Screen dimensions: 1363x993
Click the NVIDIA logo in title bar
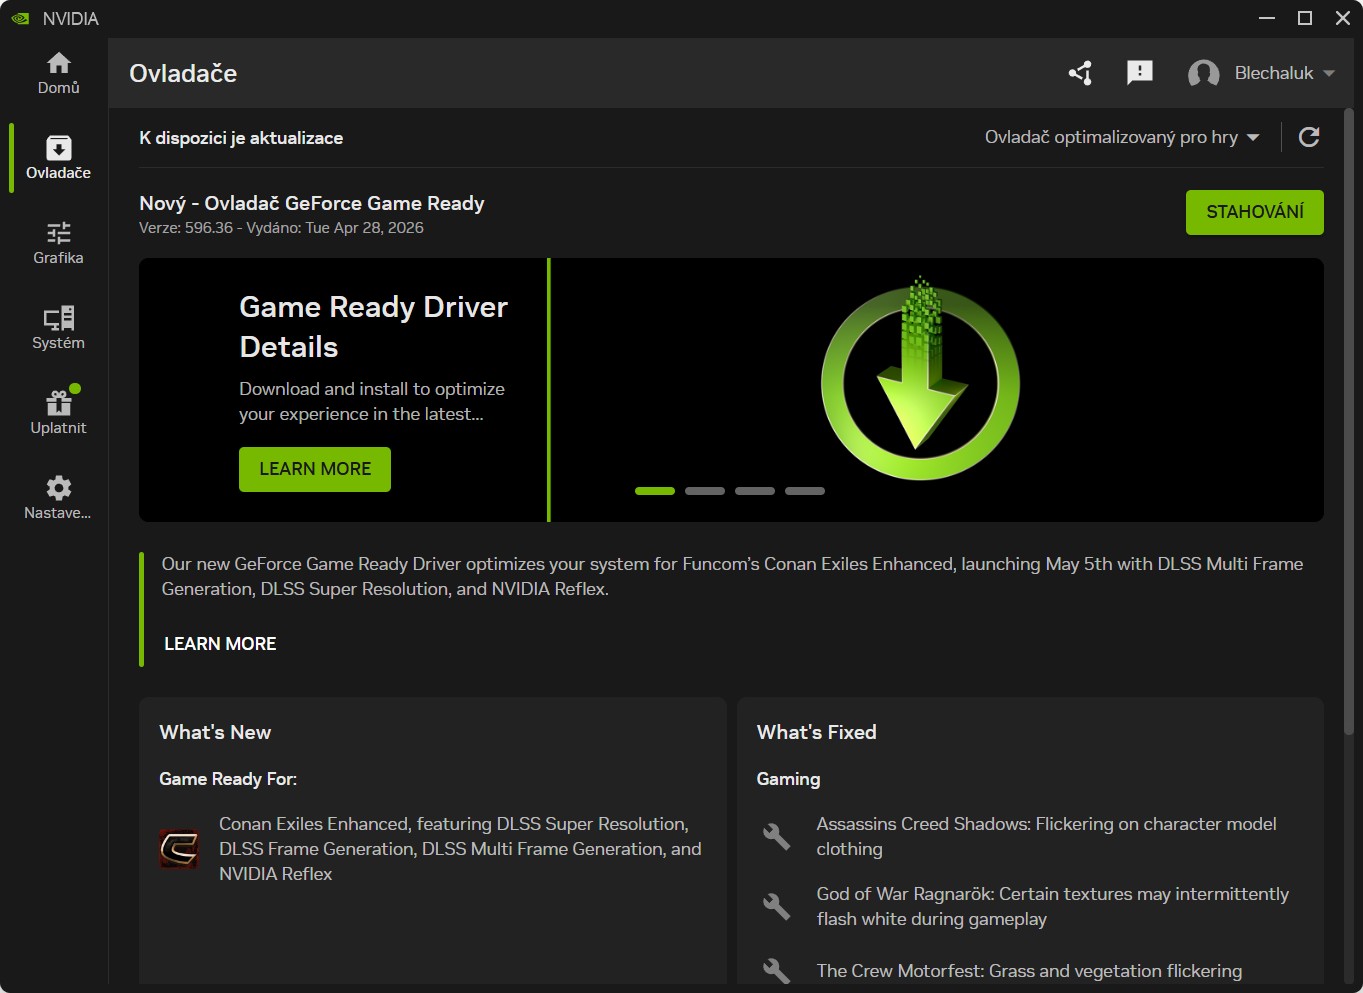[x=20, y=18]
